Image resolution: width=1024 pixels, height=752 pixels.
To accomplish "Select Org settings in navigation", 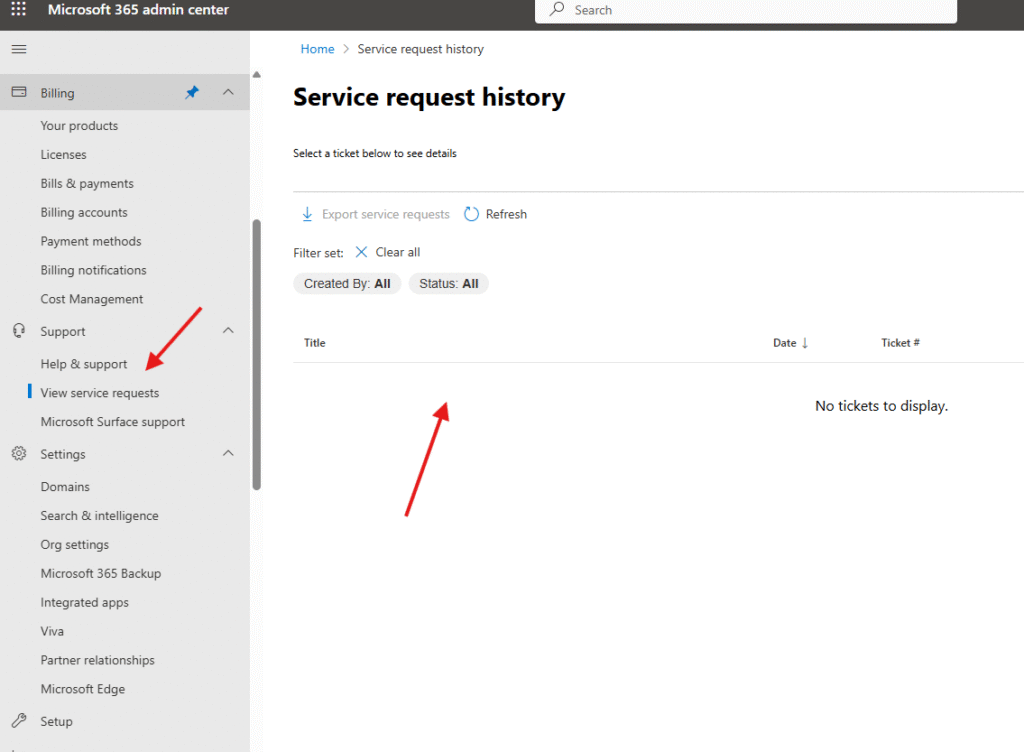I will [75, 545].
